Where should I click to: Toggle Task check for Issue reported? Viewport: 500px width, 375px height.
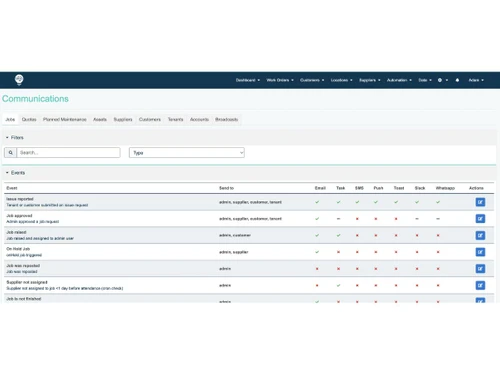[x=338, y=202]
